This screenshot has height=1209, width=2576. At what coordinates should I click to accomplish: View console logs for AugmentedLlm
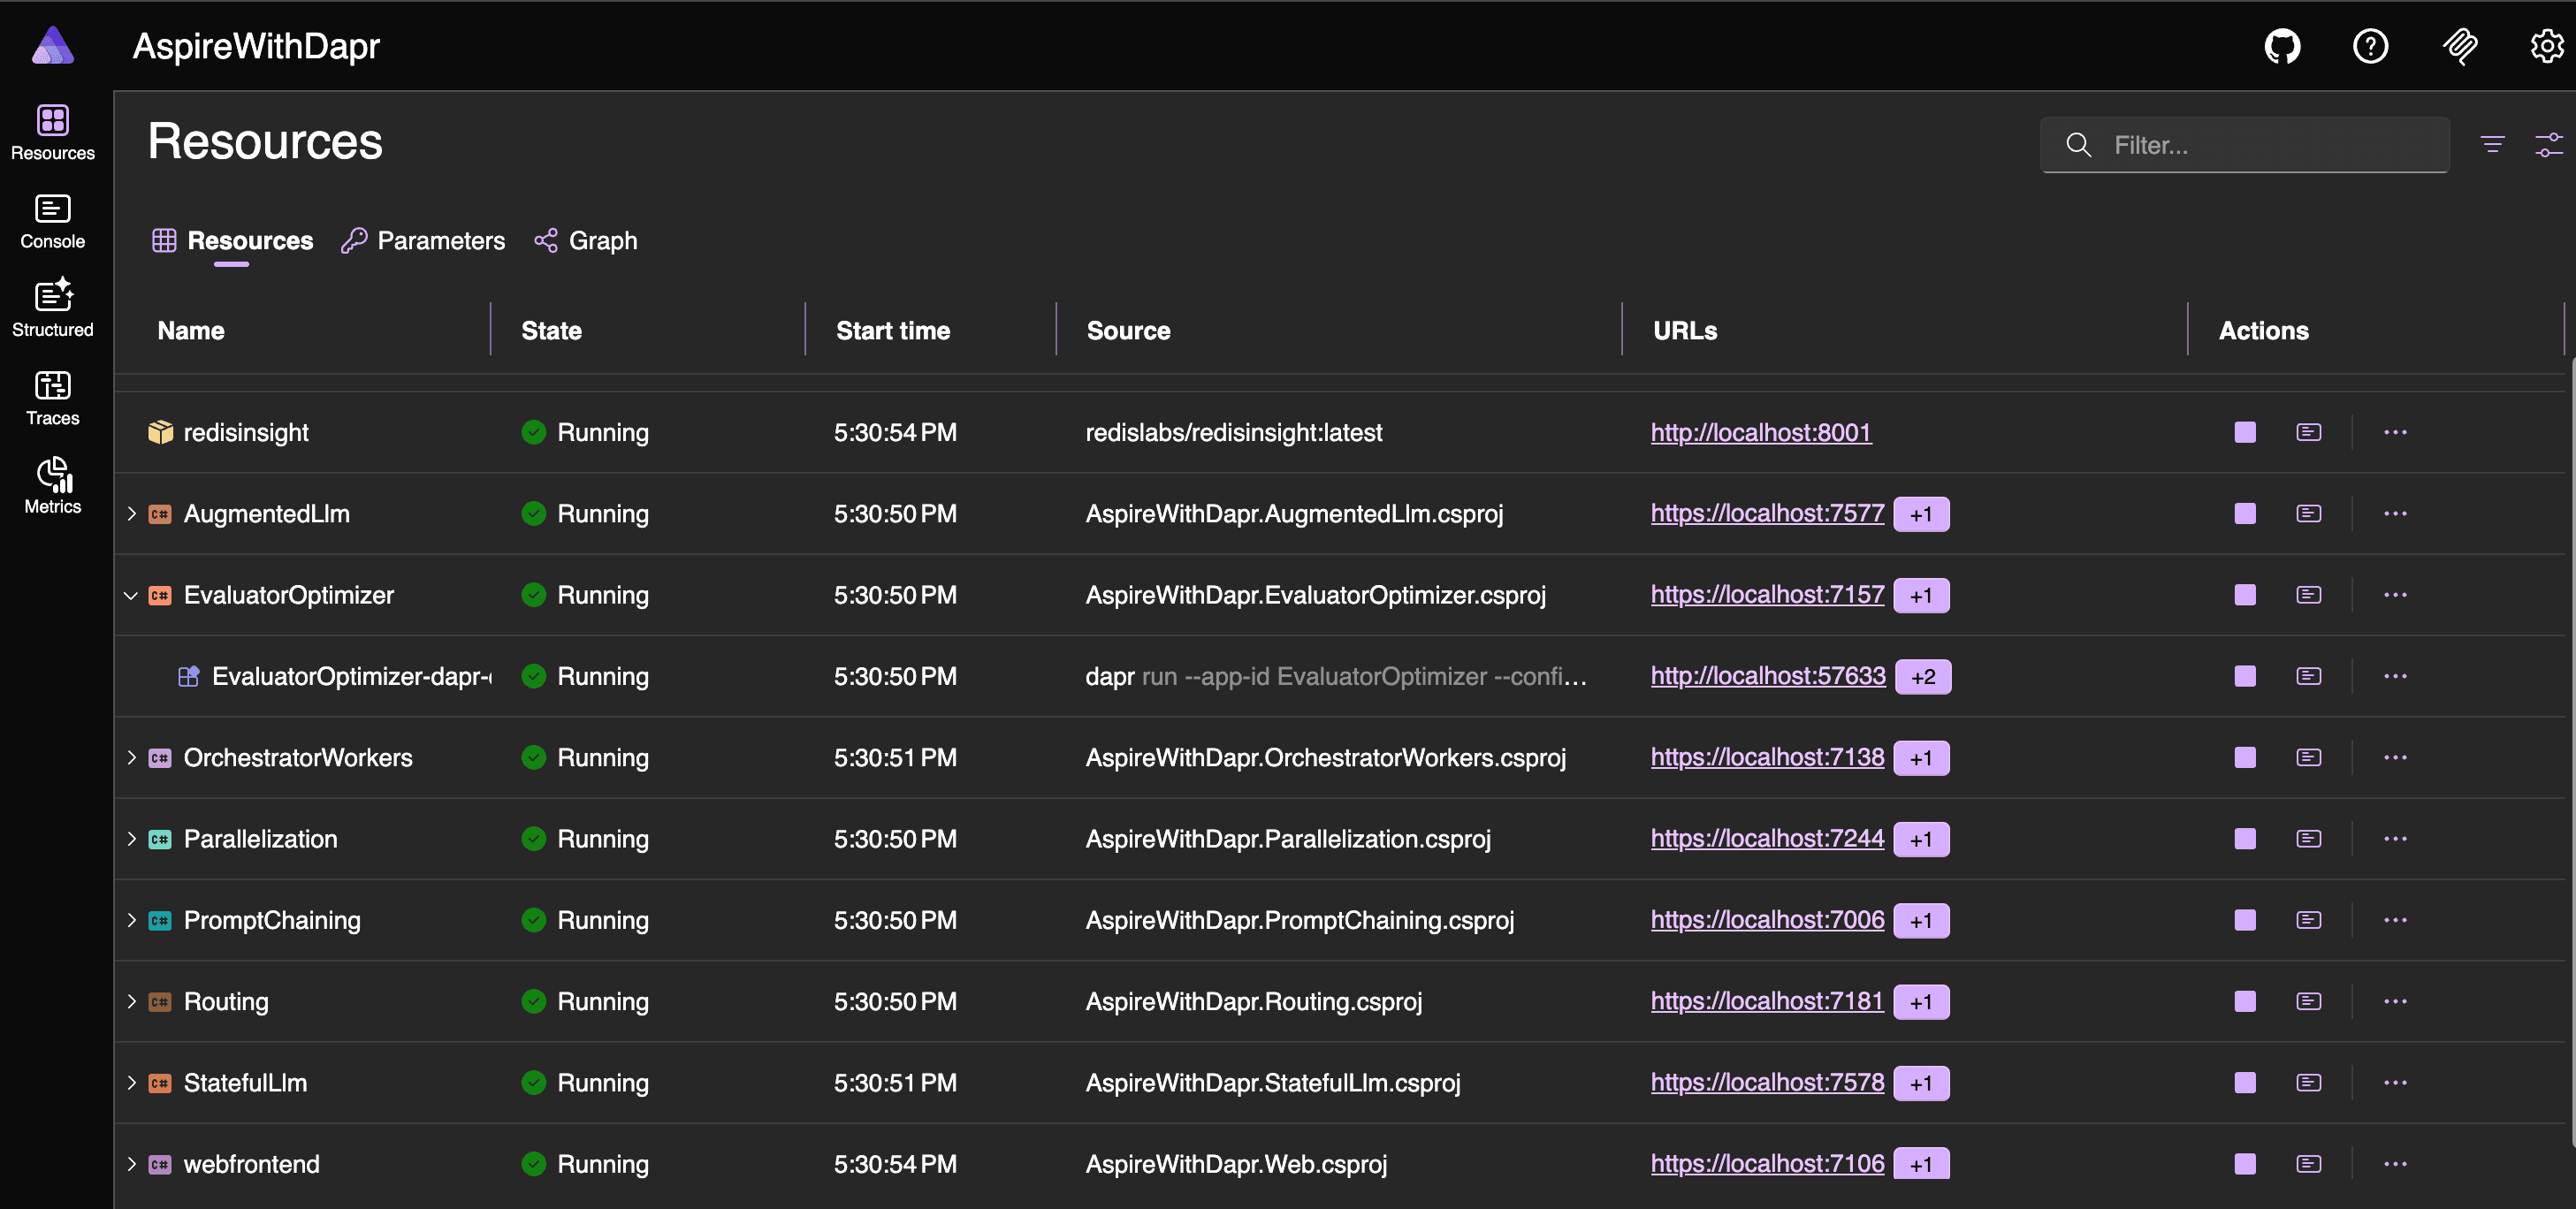2308,514
